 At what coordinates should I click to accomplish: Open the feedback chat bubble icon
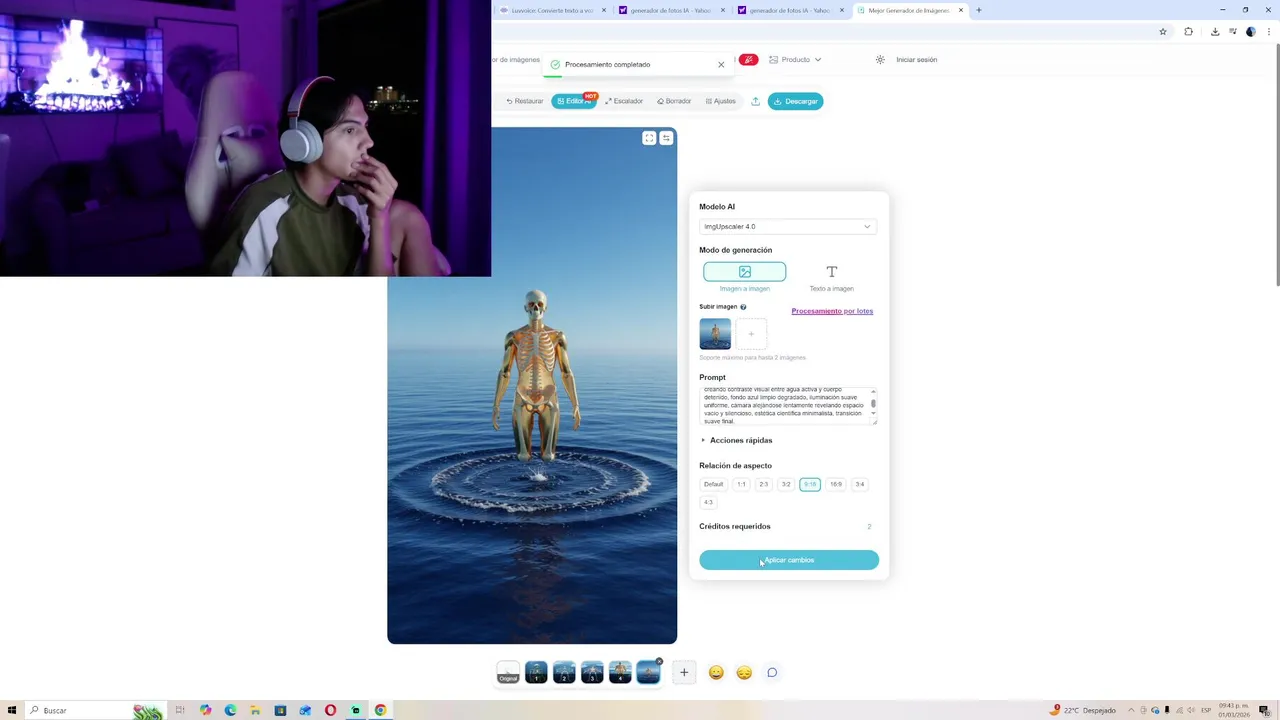[x=772, y=673]
